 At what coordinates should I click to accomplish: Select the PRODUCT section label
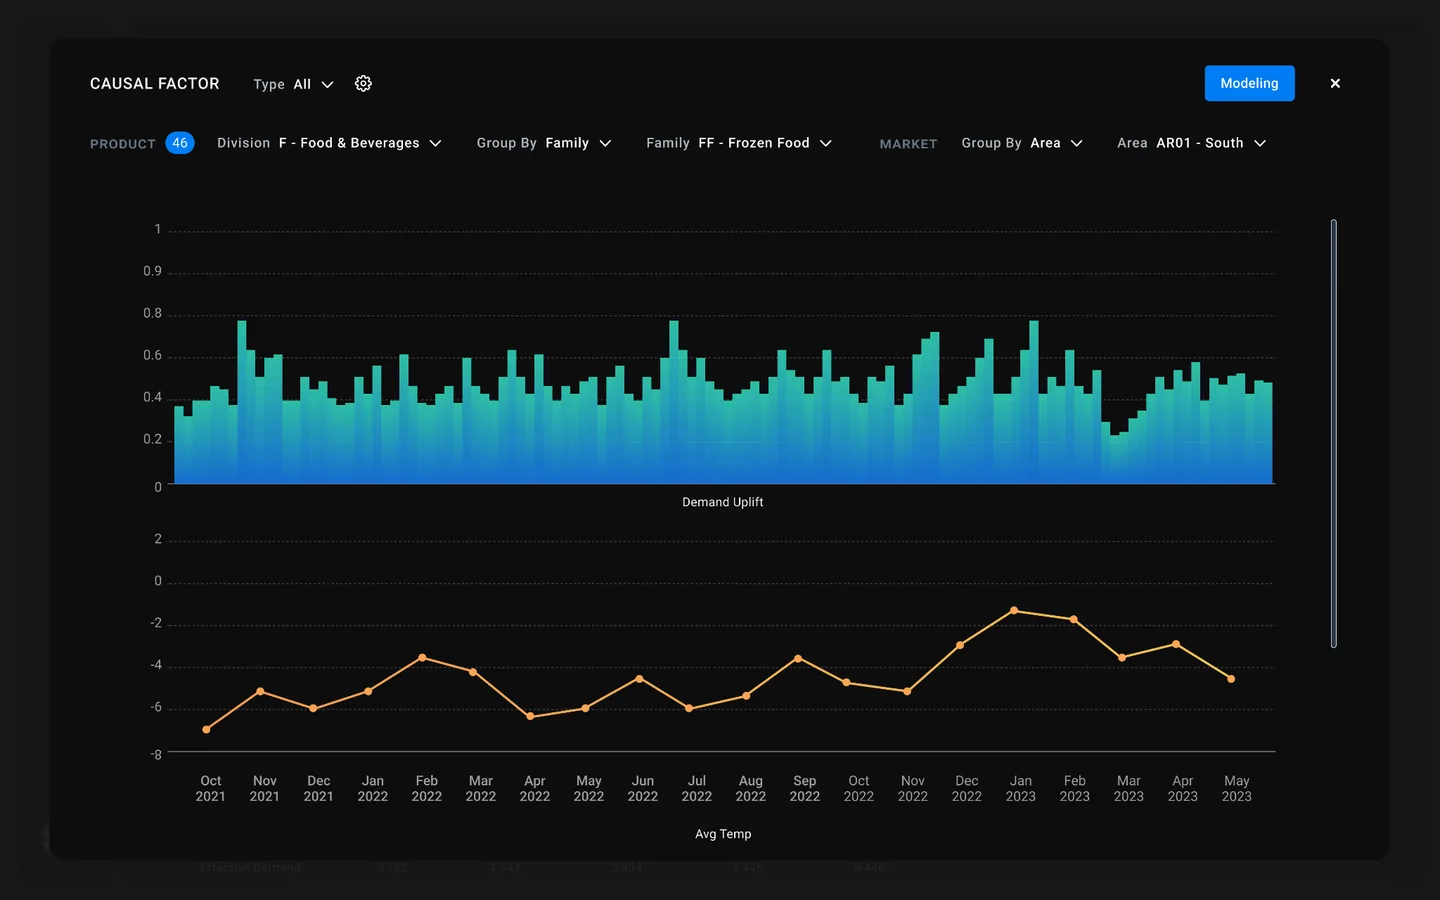pos(123,144)
